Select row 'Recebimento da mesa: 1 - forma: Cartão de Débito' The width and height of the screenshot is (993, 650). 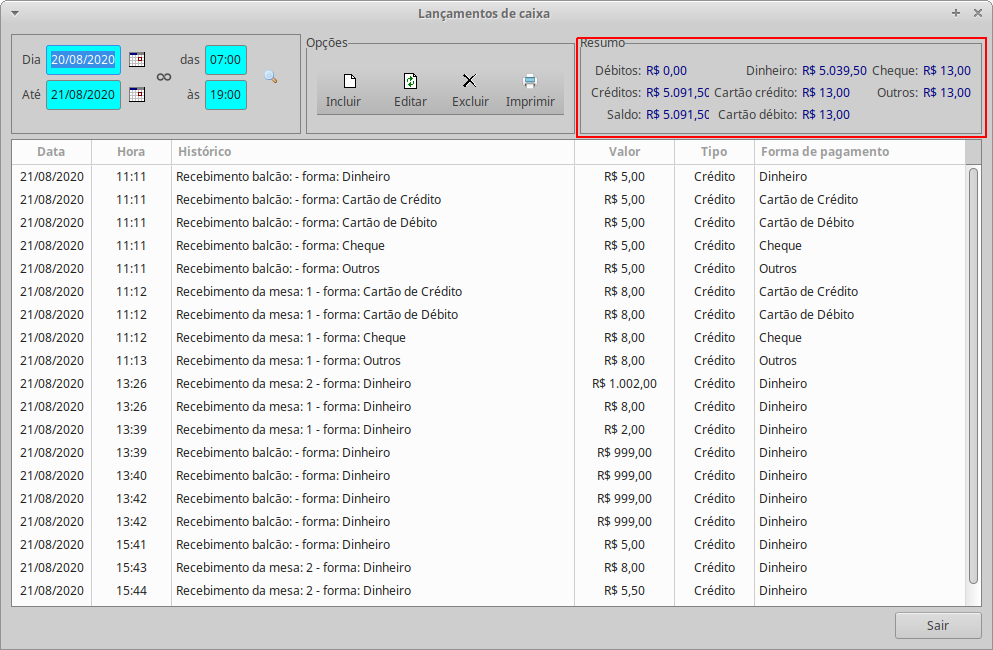point(488,315)
